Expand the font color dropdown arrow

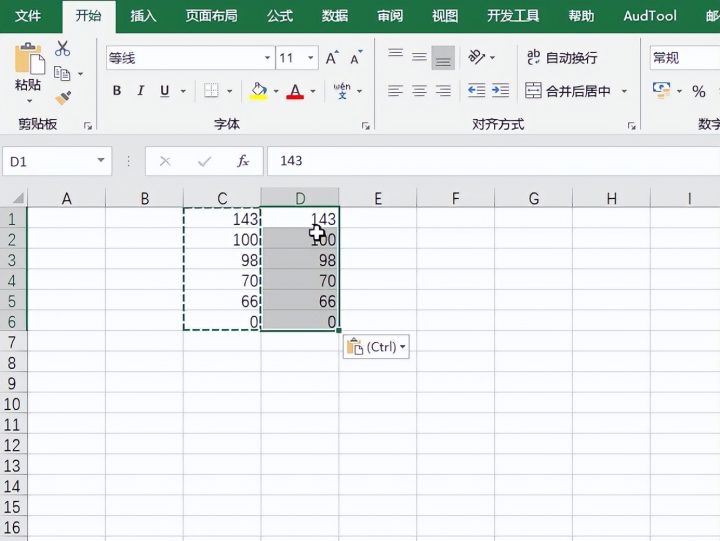click(x=313, y=91)
